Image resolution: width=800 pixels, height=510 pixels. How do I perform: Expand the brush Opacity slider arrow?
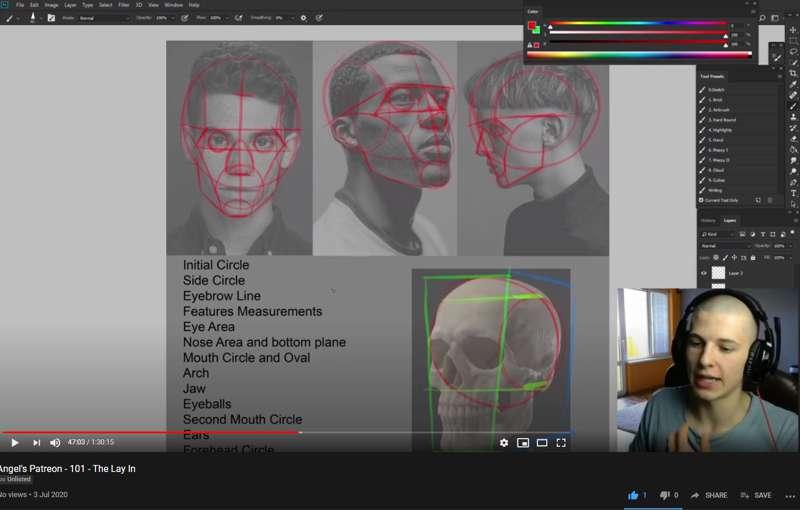[x=173, y=18]
